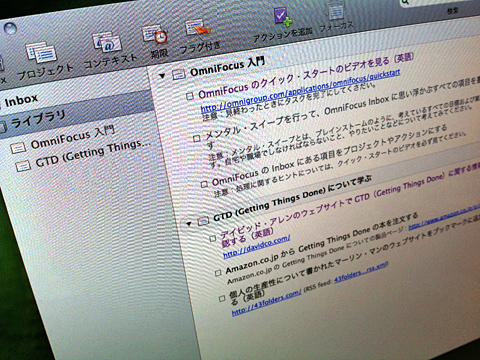Open the http://davidco.com/ link
The image size is (480, 360).
tap(256, 247)
